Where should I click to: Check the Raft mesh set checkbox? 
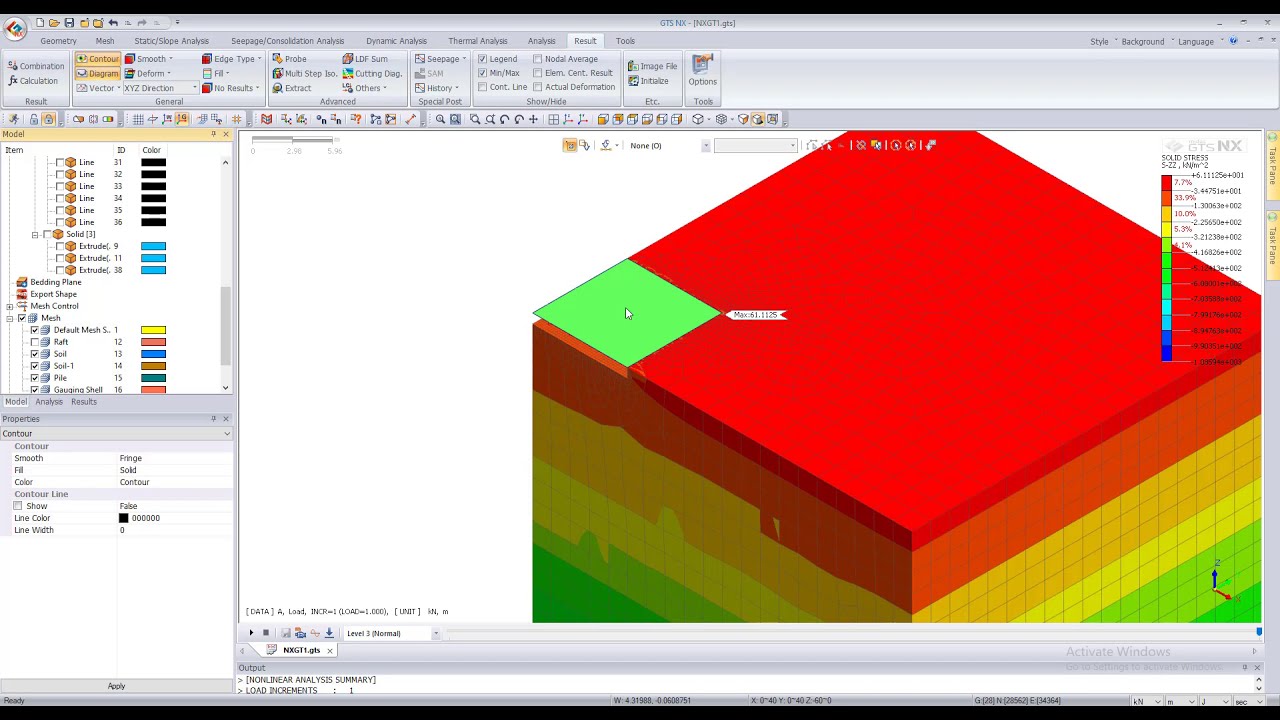(35, 342)
